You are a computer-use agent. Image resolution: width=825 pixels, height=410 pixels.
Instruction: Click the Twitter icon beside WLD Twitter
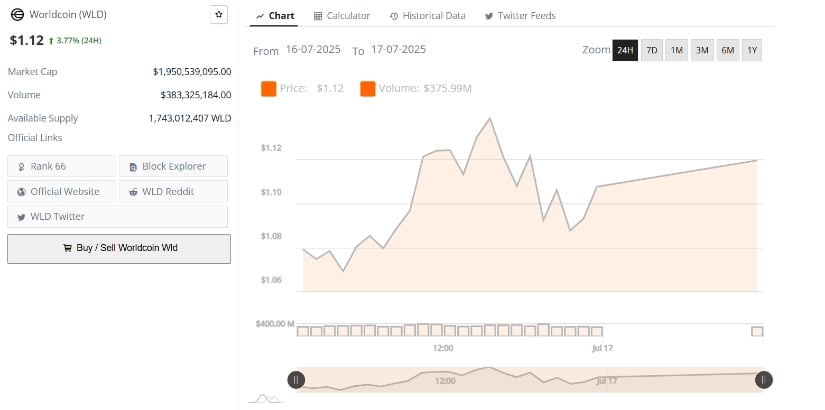click(x=22, y=217)
